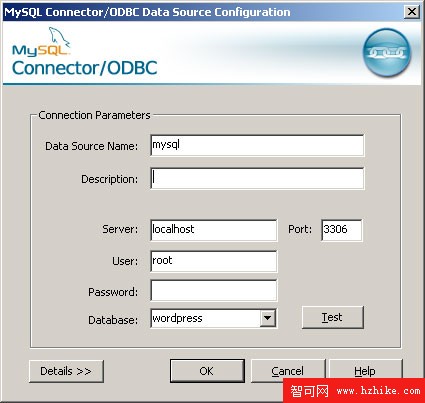Focus the Description text field

tap(257, 179)
